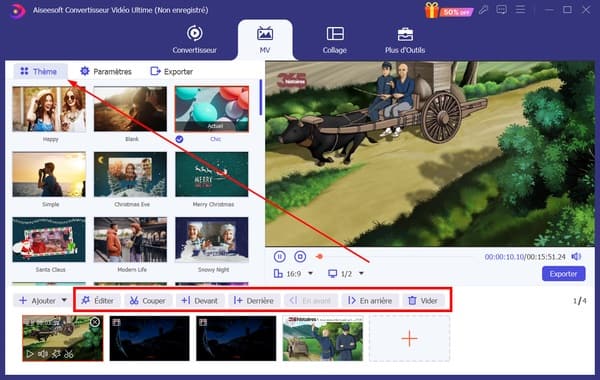Open the Paramètres sub-tab

[x=106, y=71]
